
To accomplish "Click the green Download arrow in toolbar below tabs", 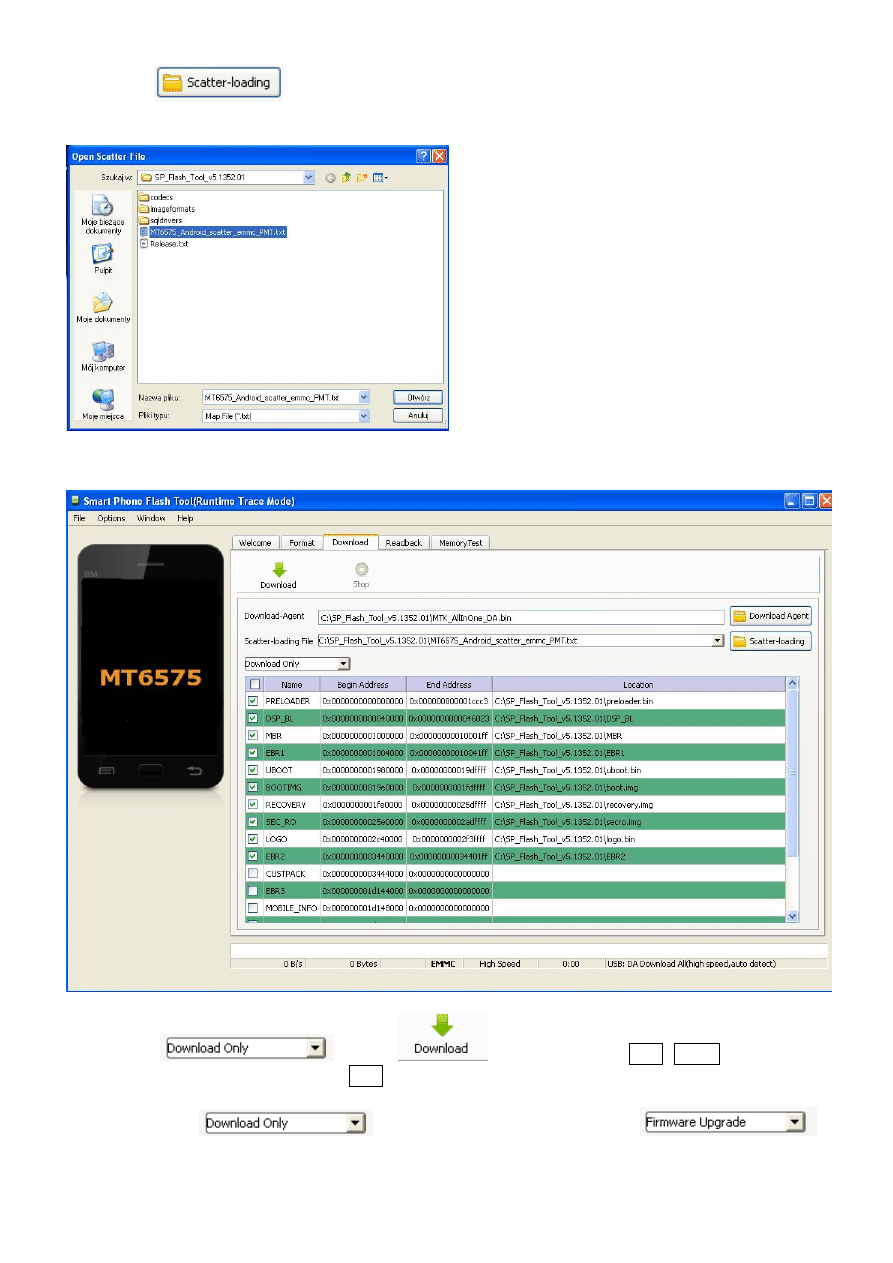I will [x=278, y=569].
